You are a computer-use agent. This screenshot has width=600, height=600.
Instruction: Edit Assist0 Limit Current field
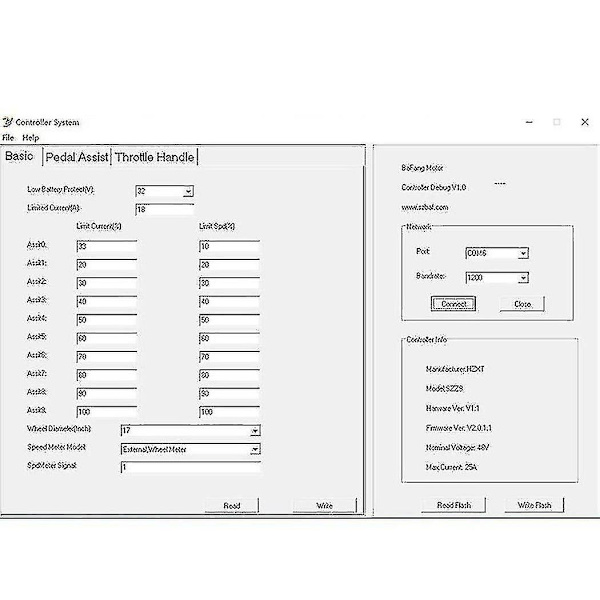[107, 246]
